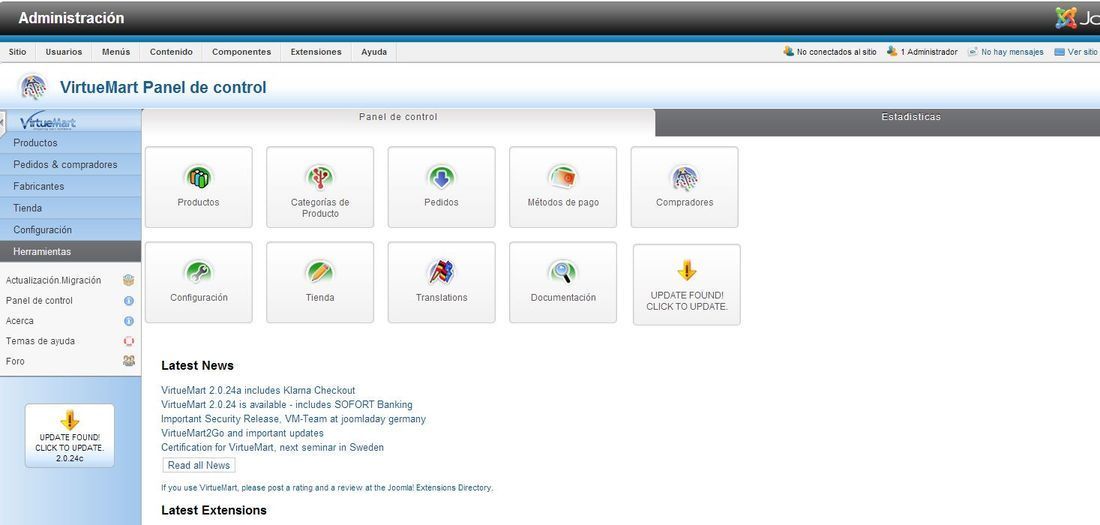Click the No conectados al sitio icon
1100x525 pixels.
click(789, 51)
